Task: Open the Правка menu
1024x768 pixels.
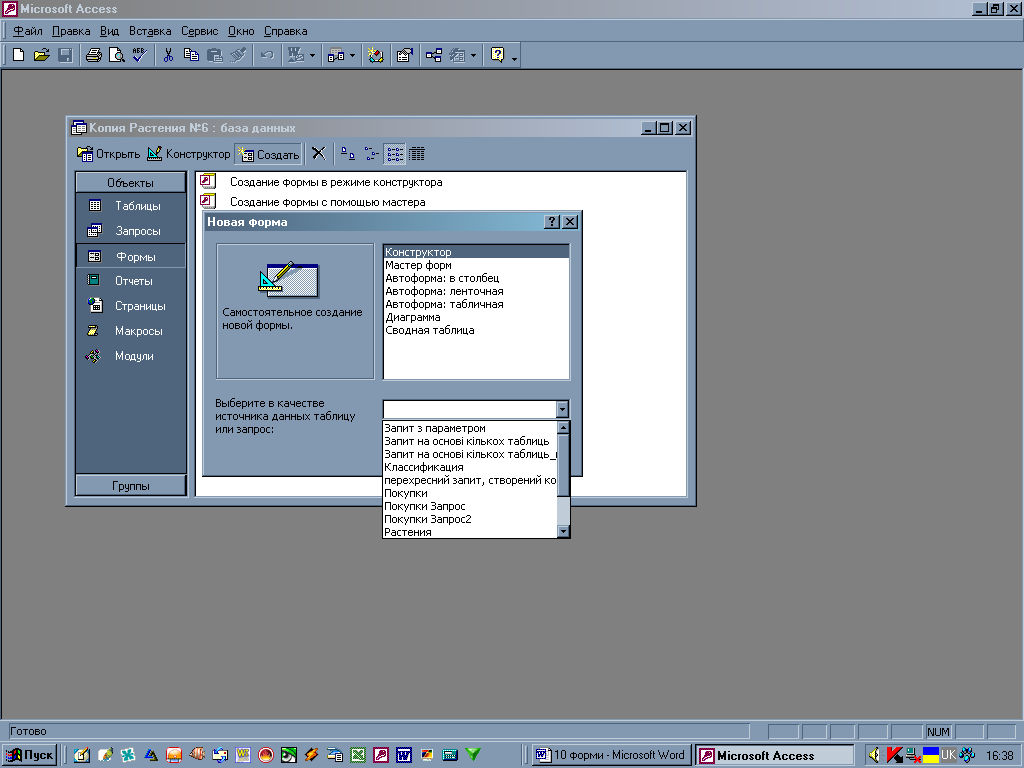Action: tap(71, 31)
